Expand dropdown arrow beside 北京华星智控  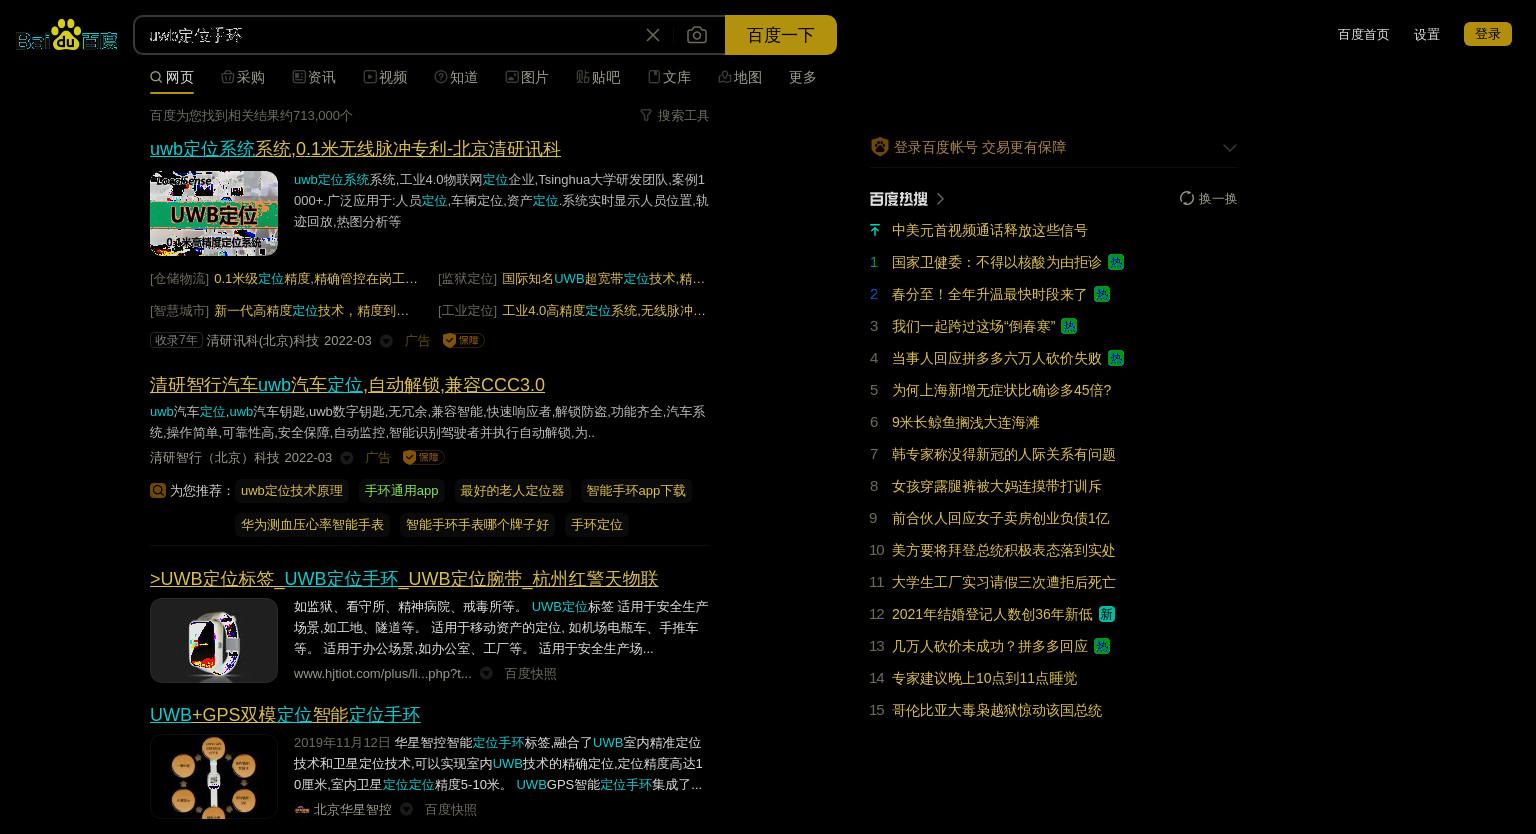pos(406,810)
